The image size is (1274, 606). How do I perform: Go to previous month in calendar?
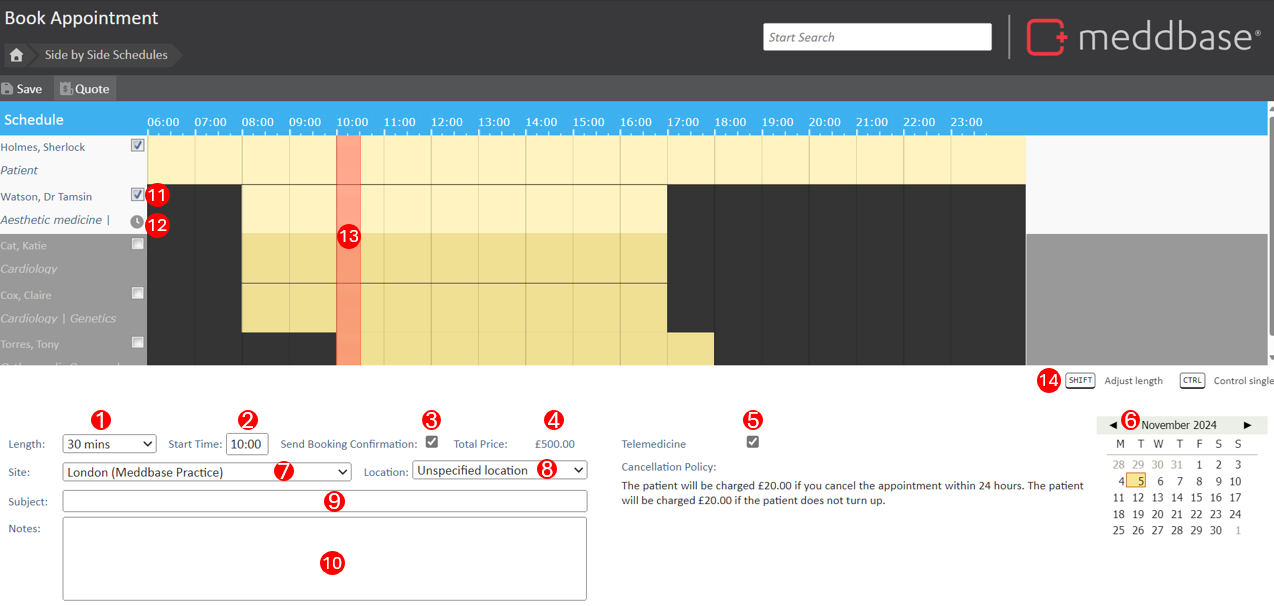click(1113, 425)
